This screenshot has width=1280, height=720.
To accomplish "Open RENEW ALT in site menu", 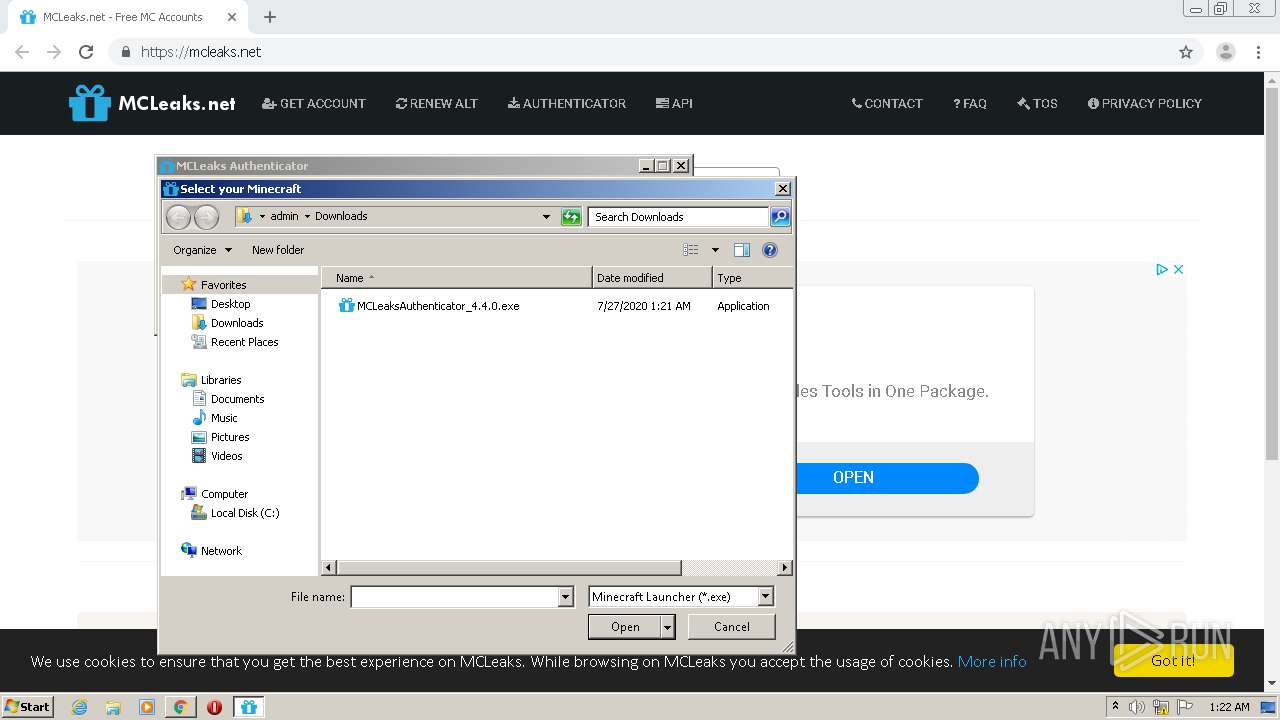I will click(x=437, y=103).
